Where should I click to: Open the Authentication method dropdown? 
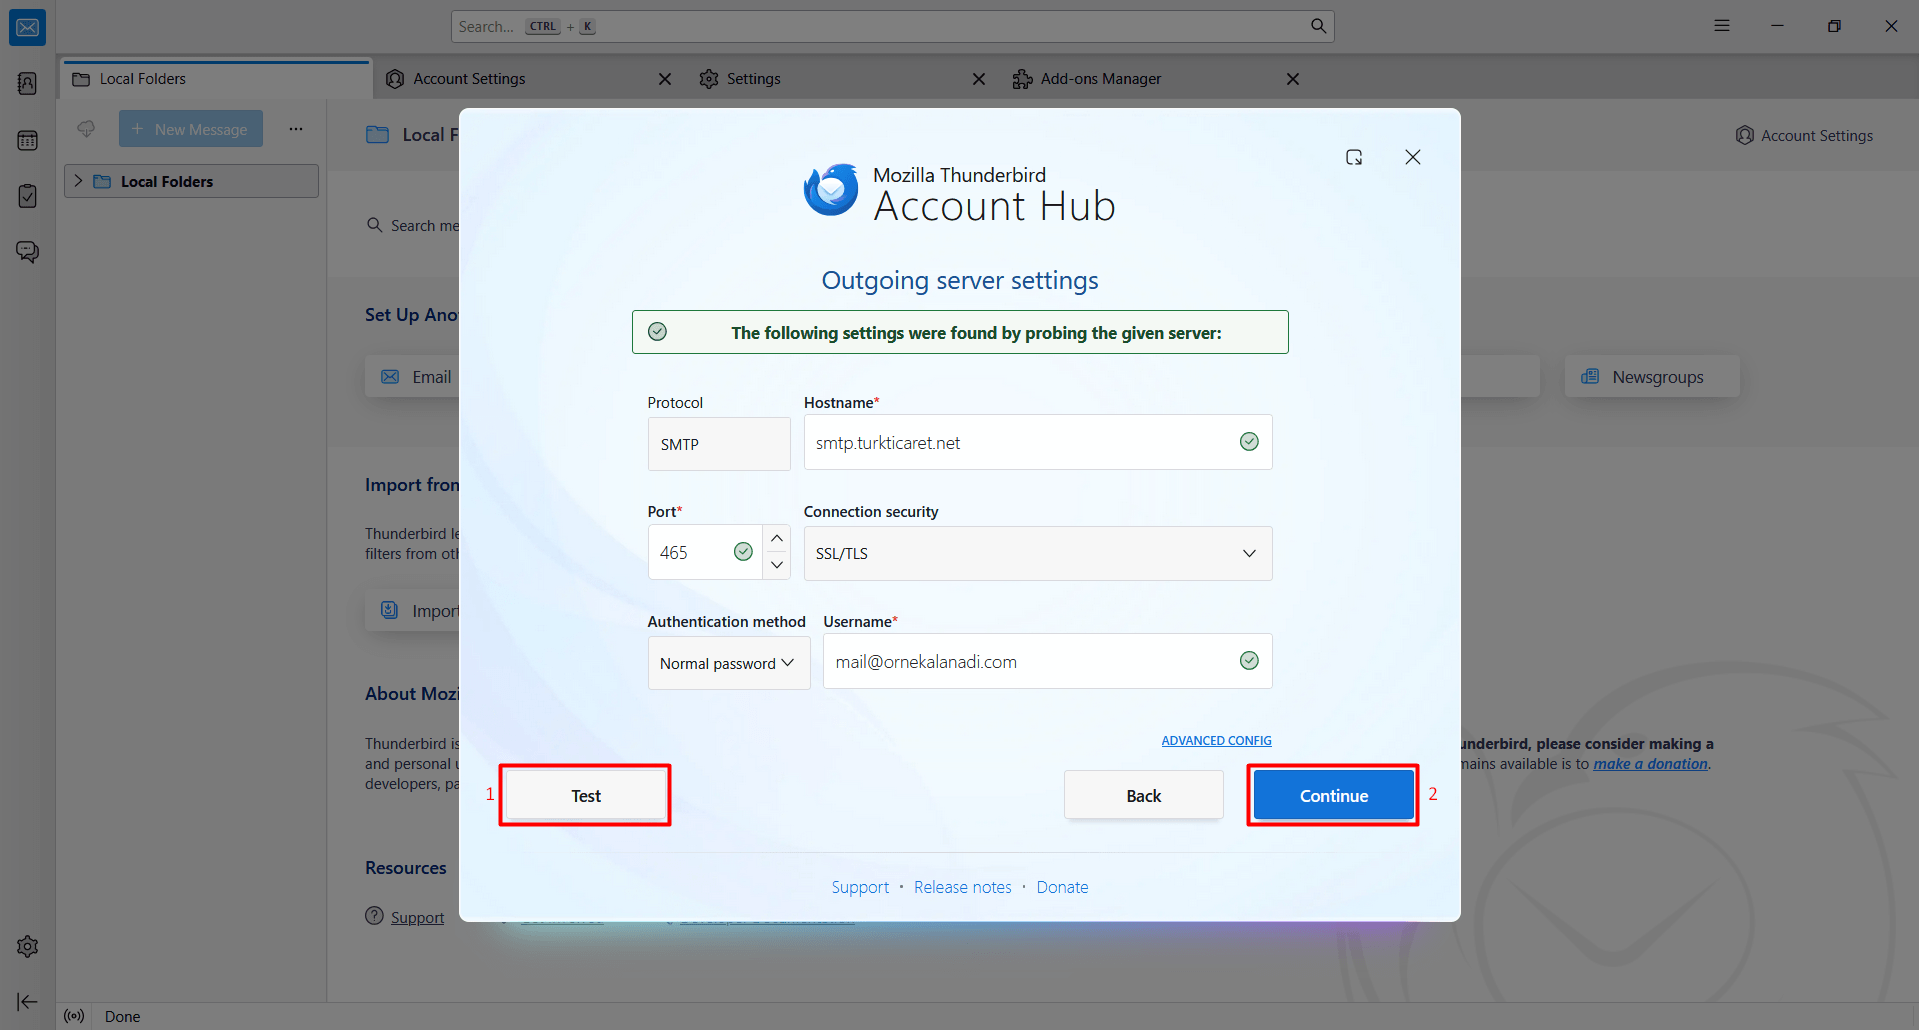pyautogui.click(x=728, y=663)
